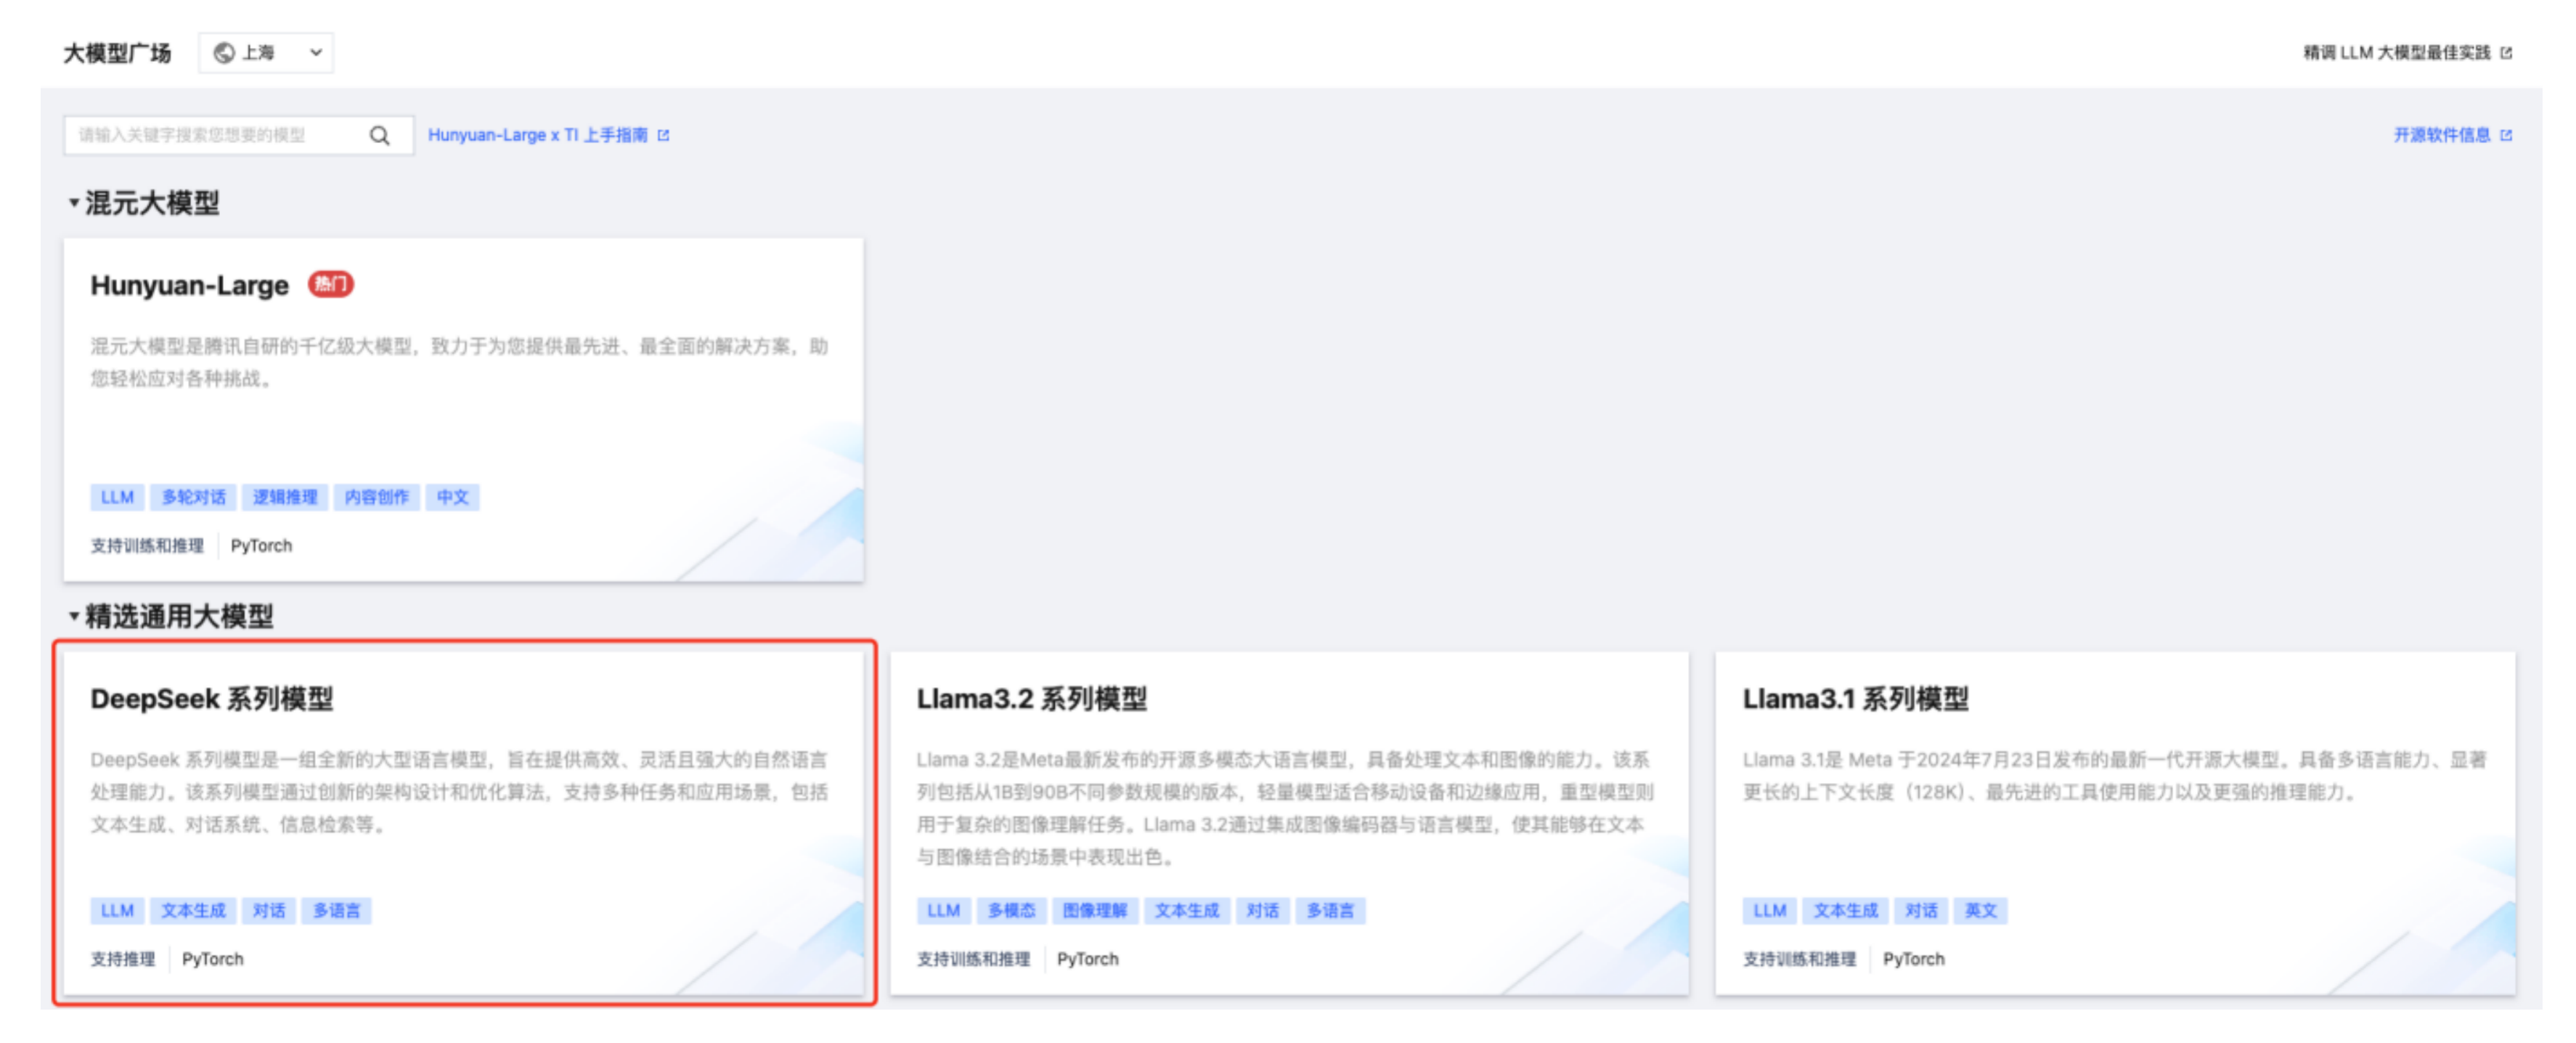Click the LLM tag on Llama3.2 card

click(x=943, y=910)
